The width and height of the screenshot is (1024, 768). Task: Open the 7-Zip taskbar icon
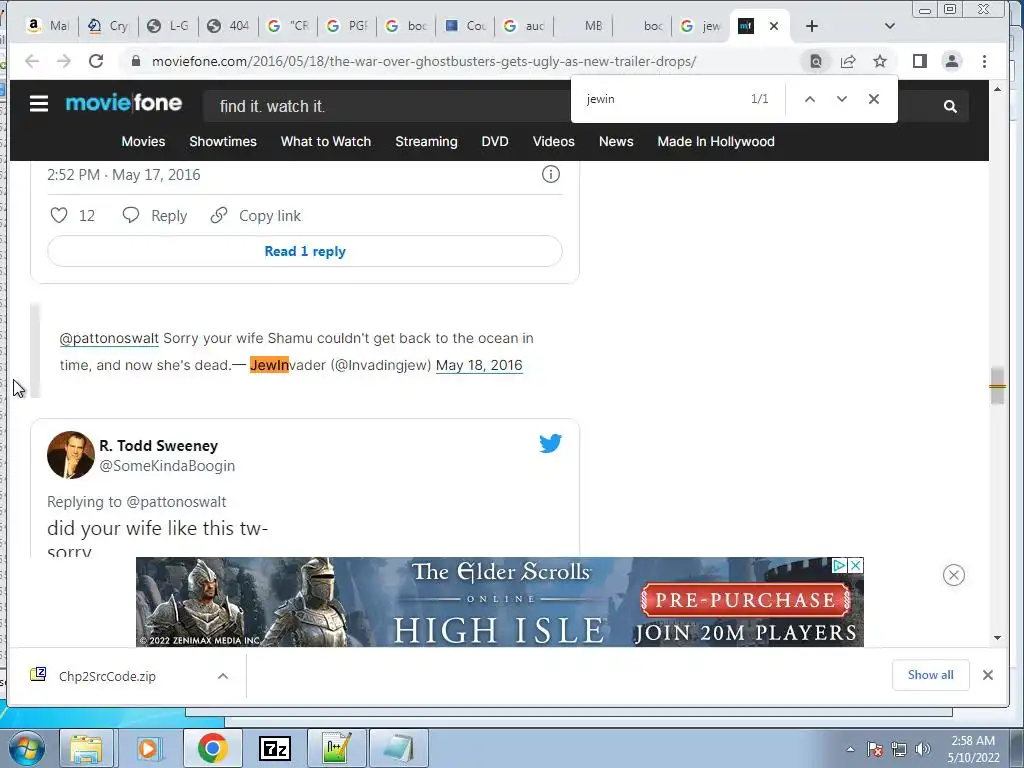pos(275,748)
